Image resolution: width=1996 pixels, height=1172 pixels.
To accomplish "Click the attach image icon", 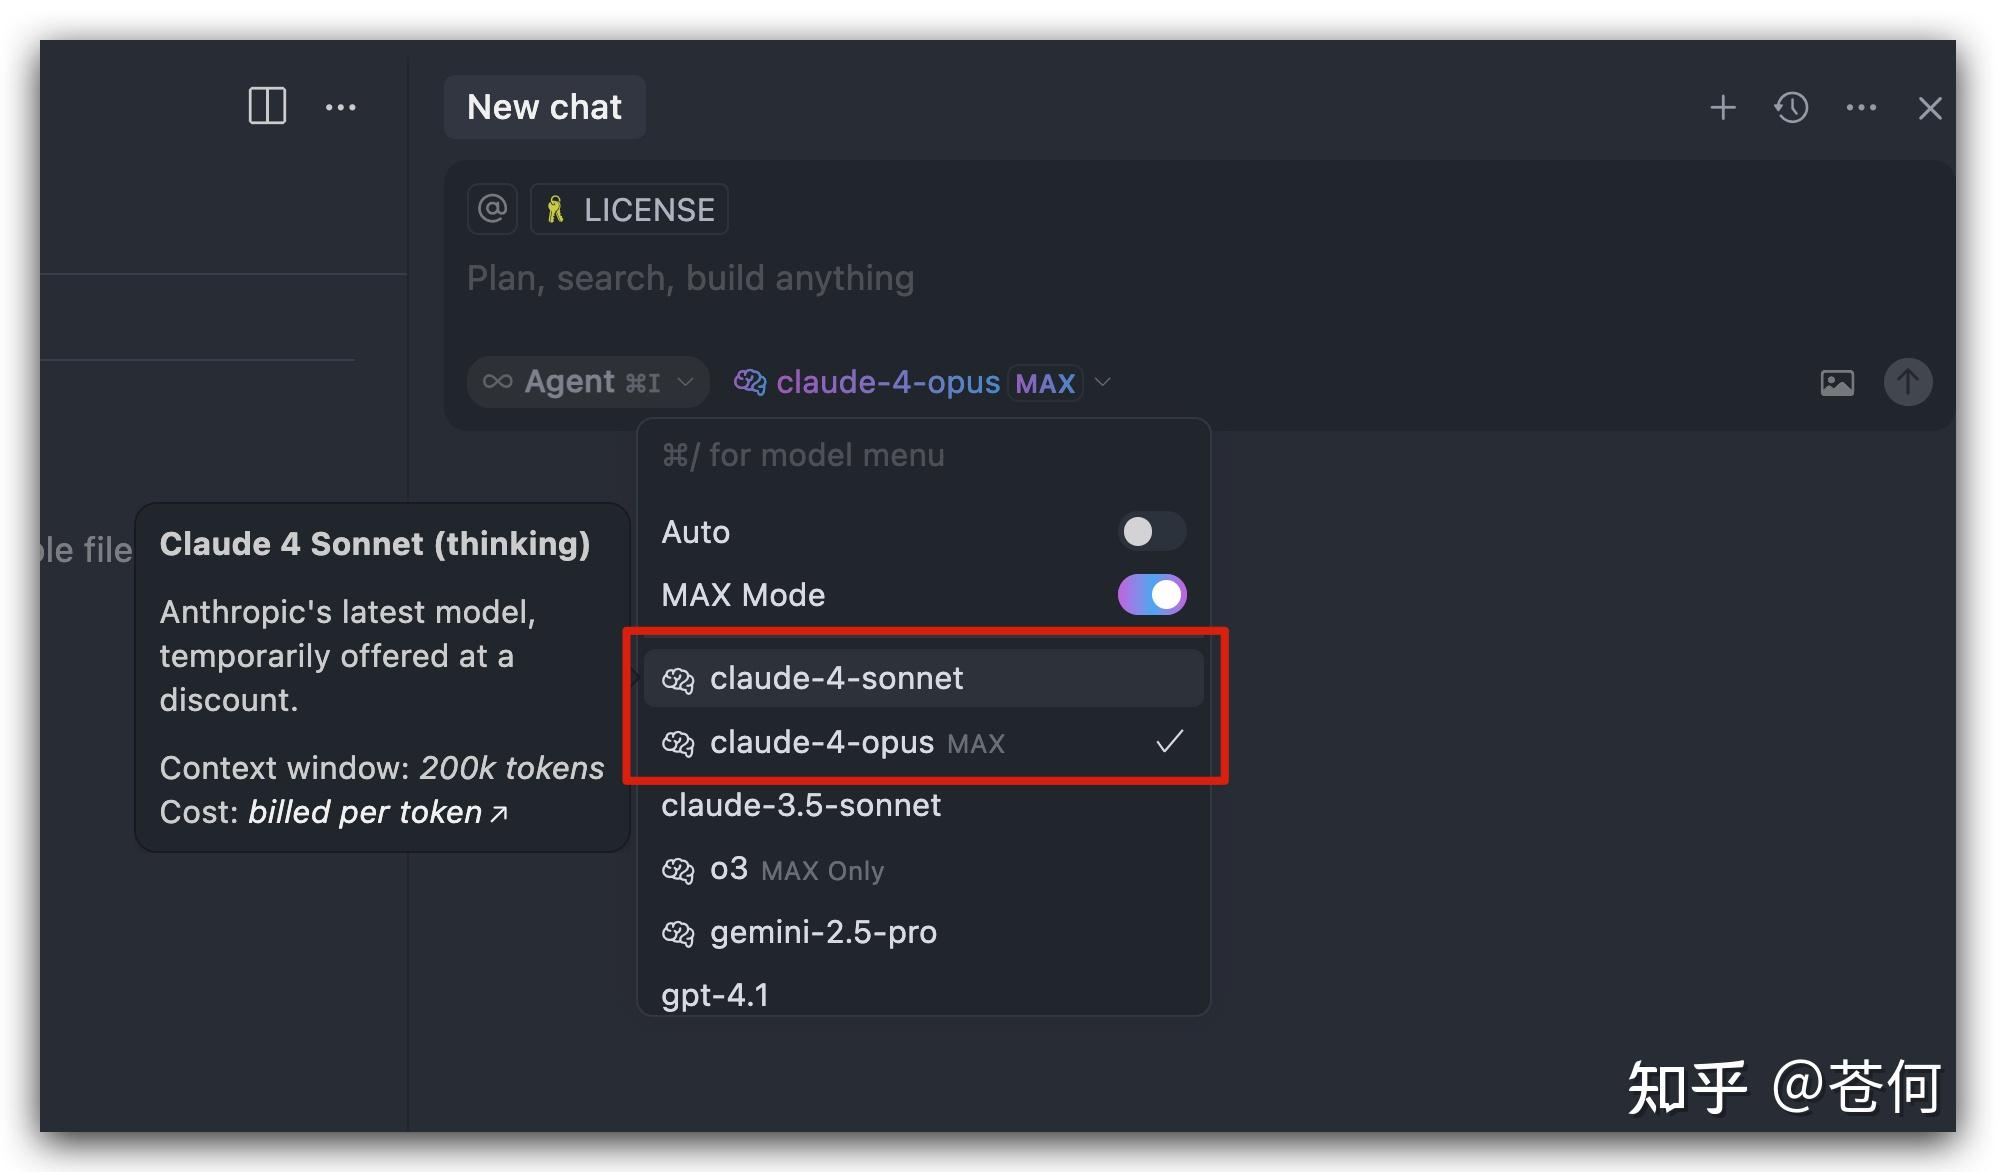I will [1836, 382].
